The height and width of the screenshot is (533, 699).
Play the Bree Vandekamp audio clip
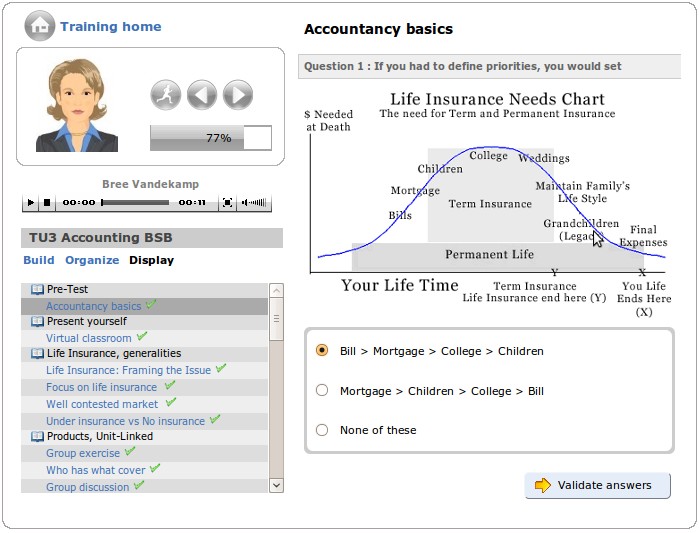tap(31, 203)
